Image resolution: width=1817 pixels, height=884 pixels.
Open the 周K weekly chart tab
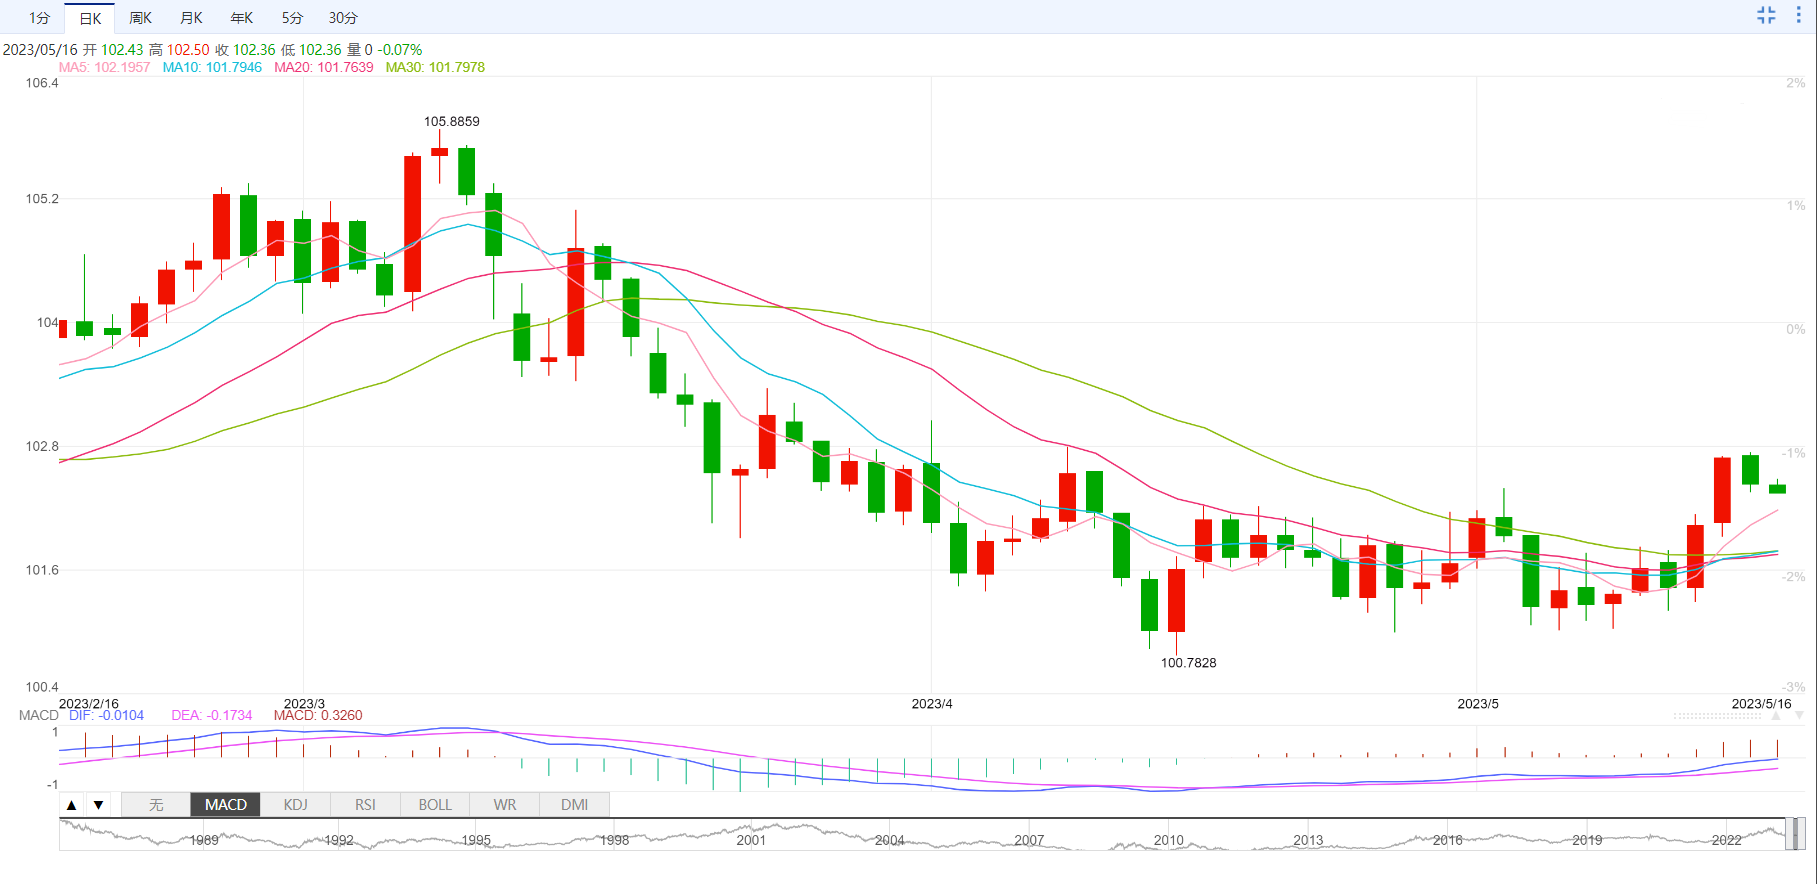[141, 18]
